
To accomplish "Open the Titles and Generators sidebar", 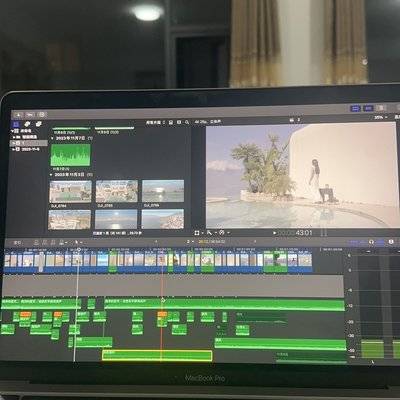I will [38, 124].
